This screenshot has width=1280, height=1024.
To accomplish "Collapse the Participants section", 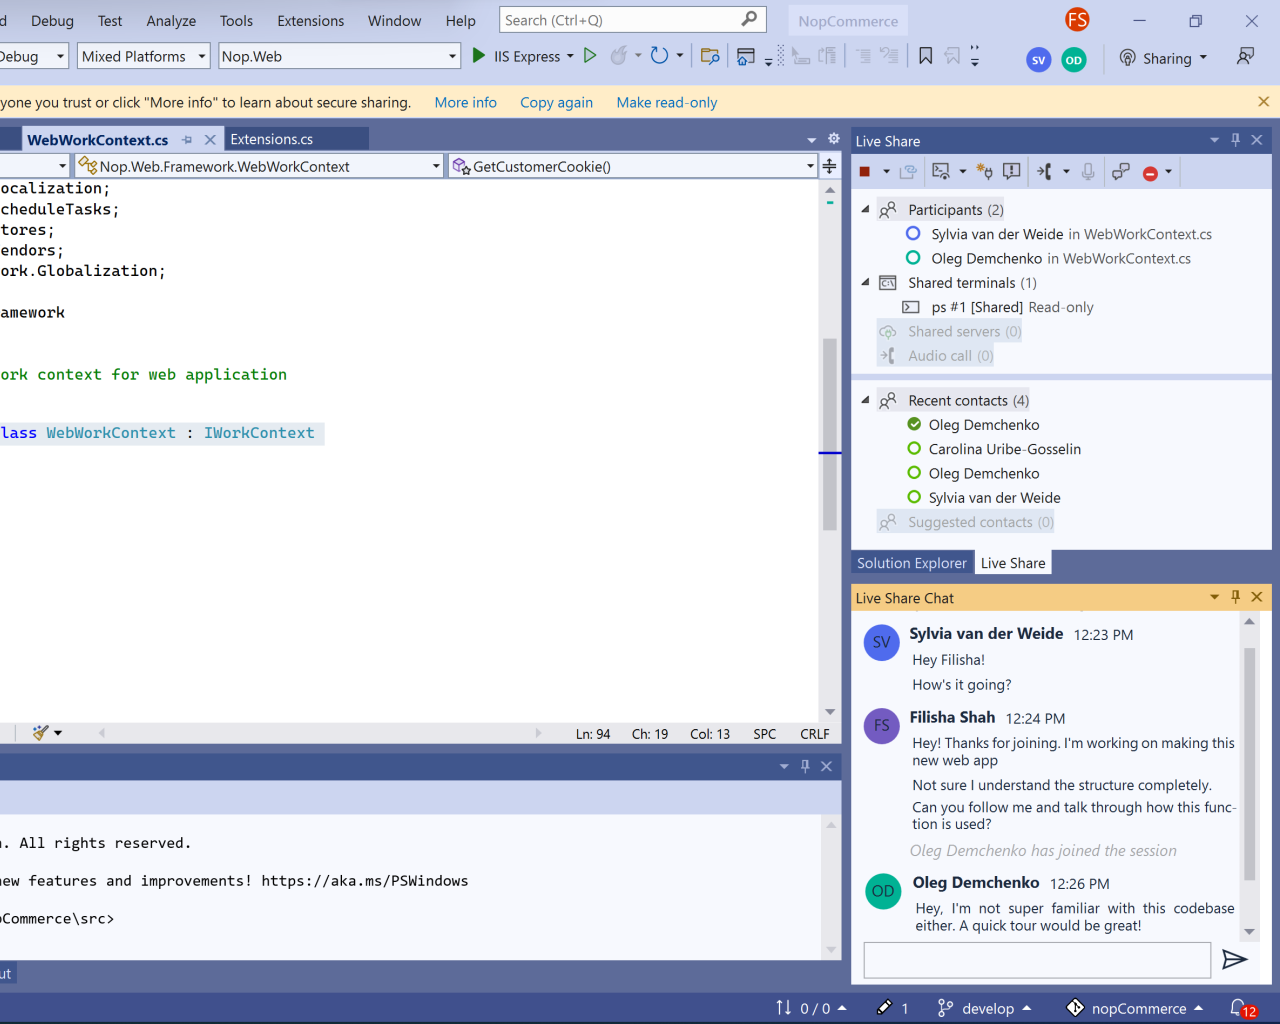I will click(864, 209).
